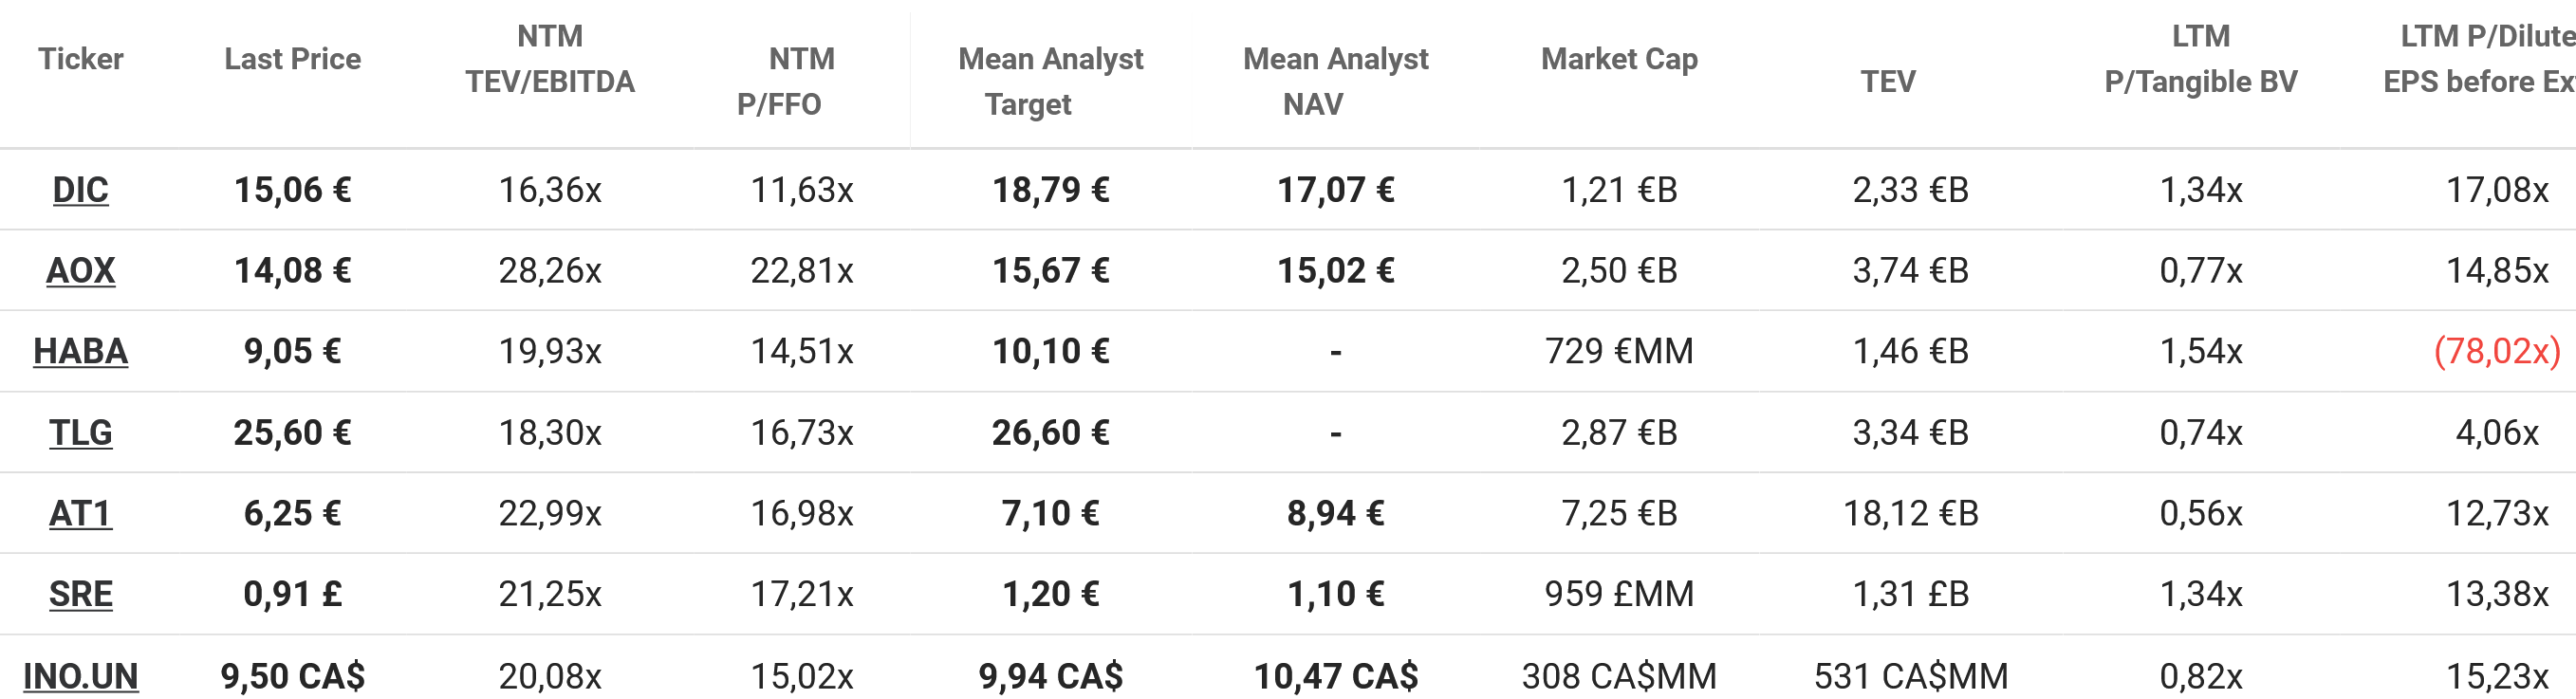The height and width of the screenshot is (699, 2576).
Task: Sort by Mean Analyst NAV header
Action: 1335,81
